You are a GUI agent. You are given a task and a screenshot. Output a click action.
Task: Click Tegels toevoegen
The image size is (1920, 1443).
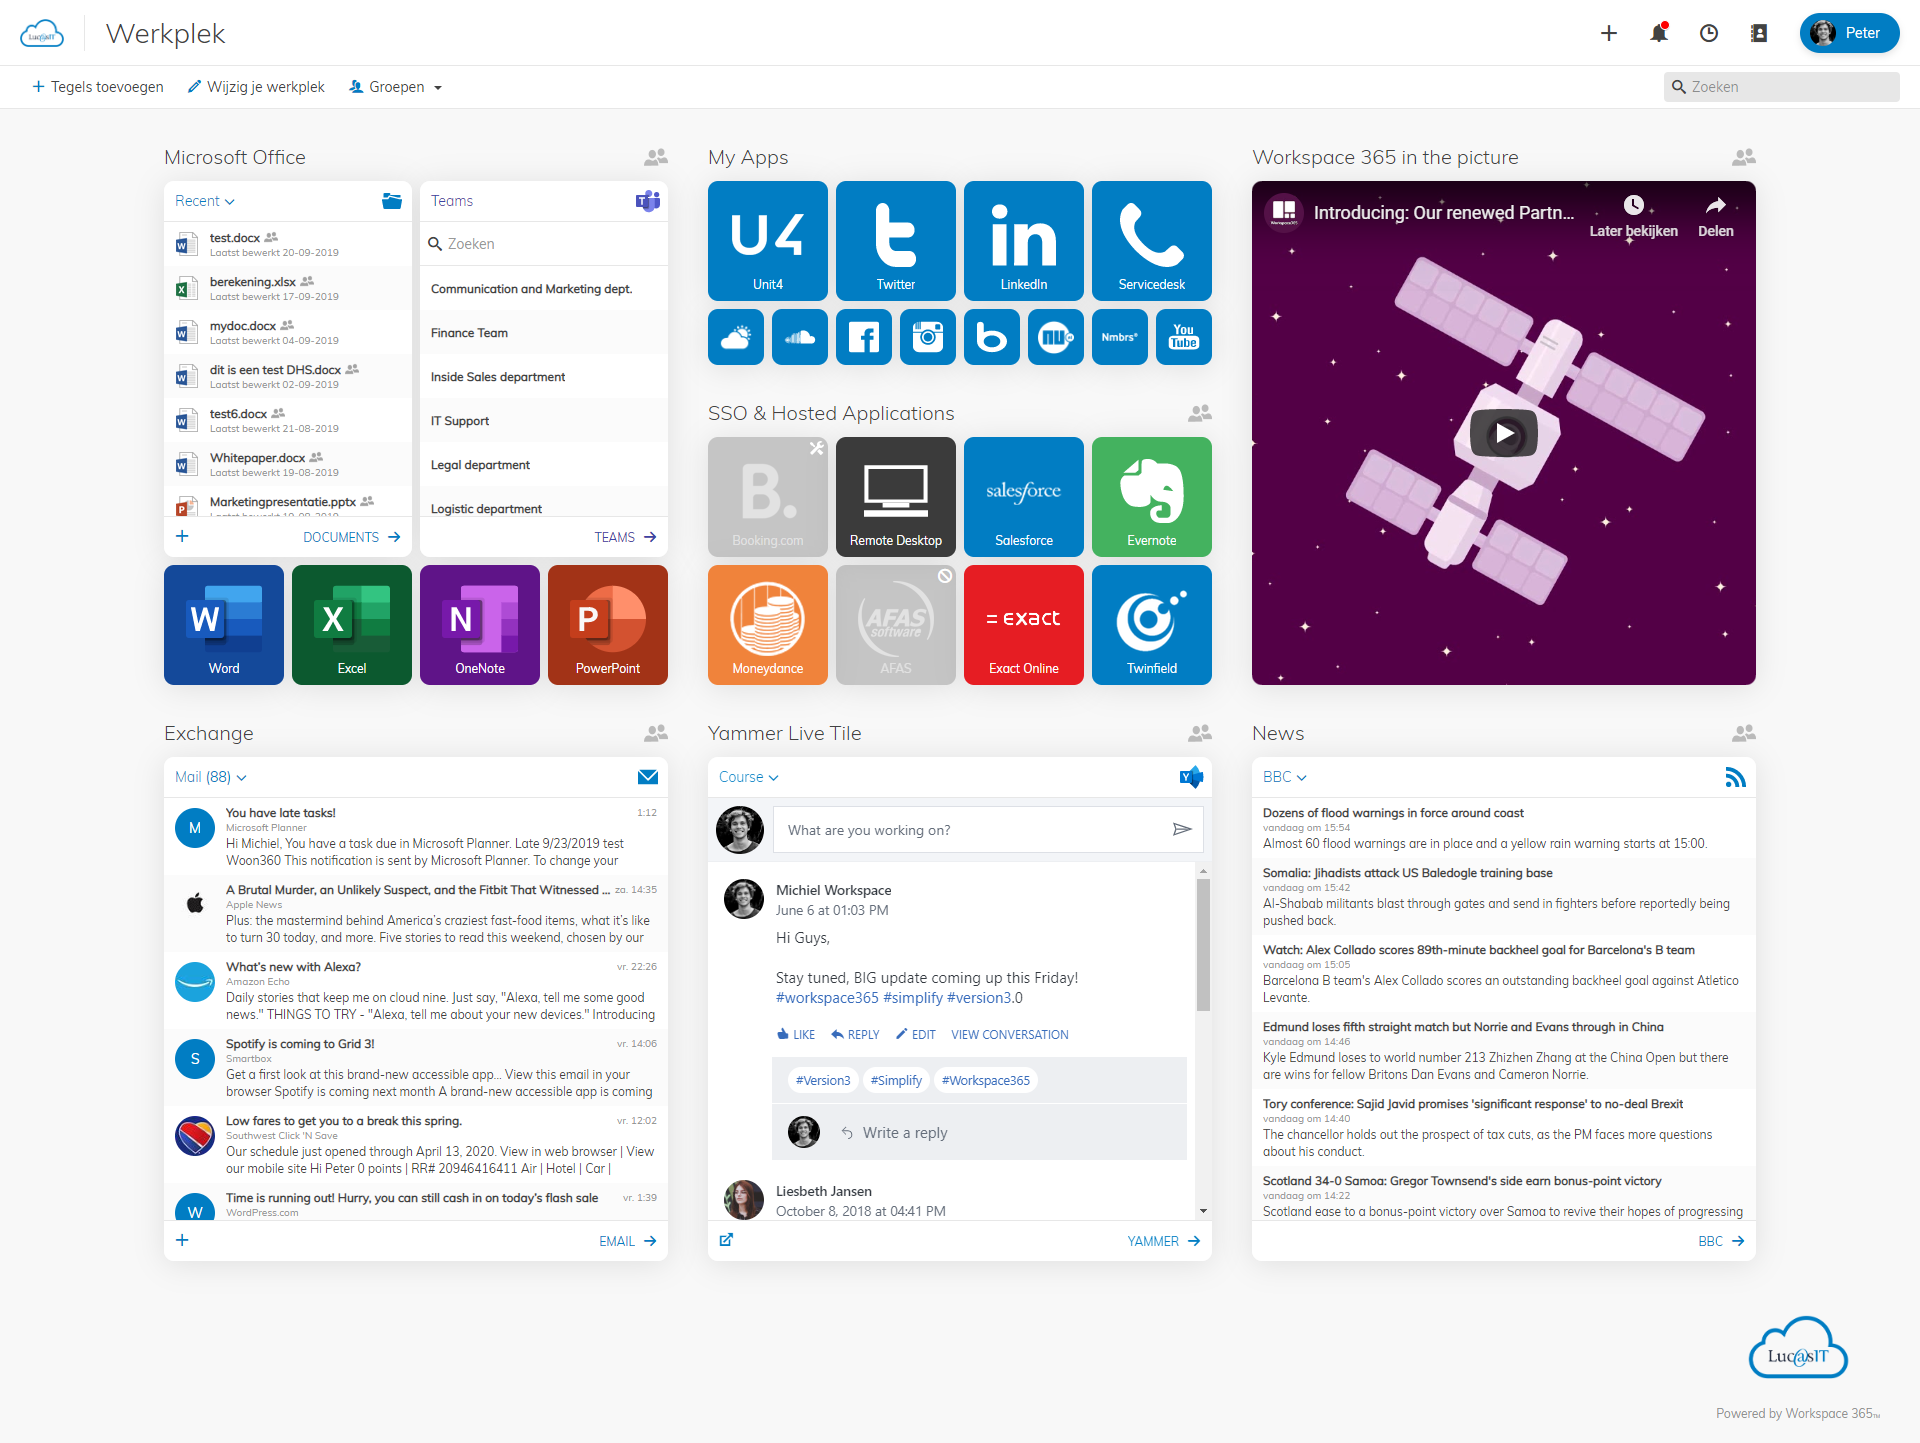98,87
